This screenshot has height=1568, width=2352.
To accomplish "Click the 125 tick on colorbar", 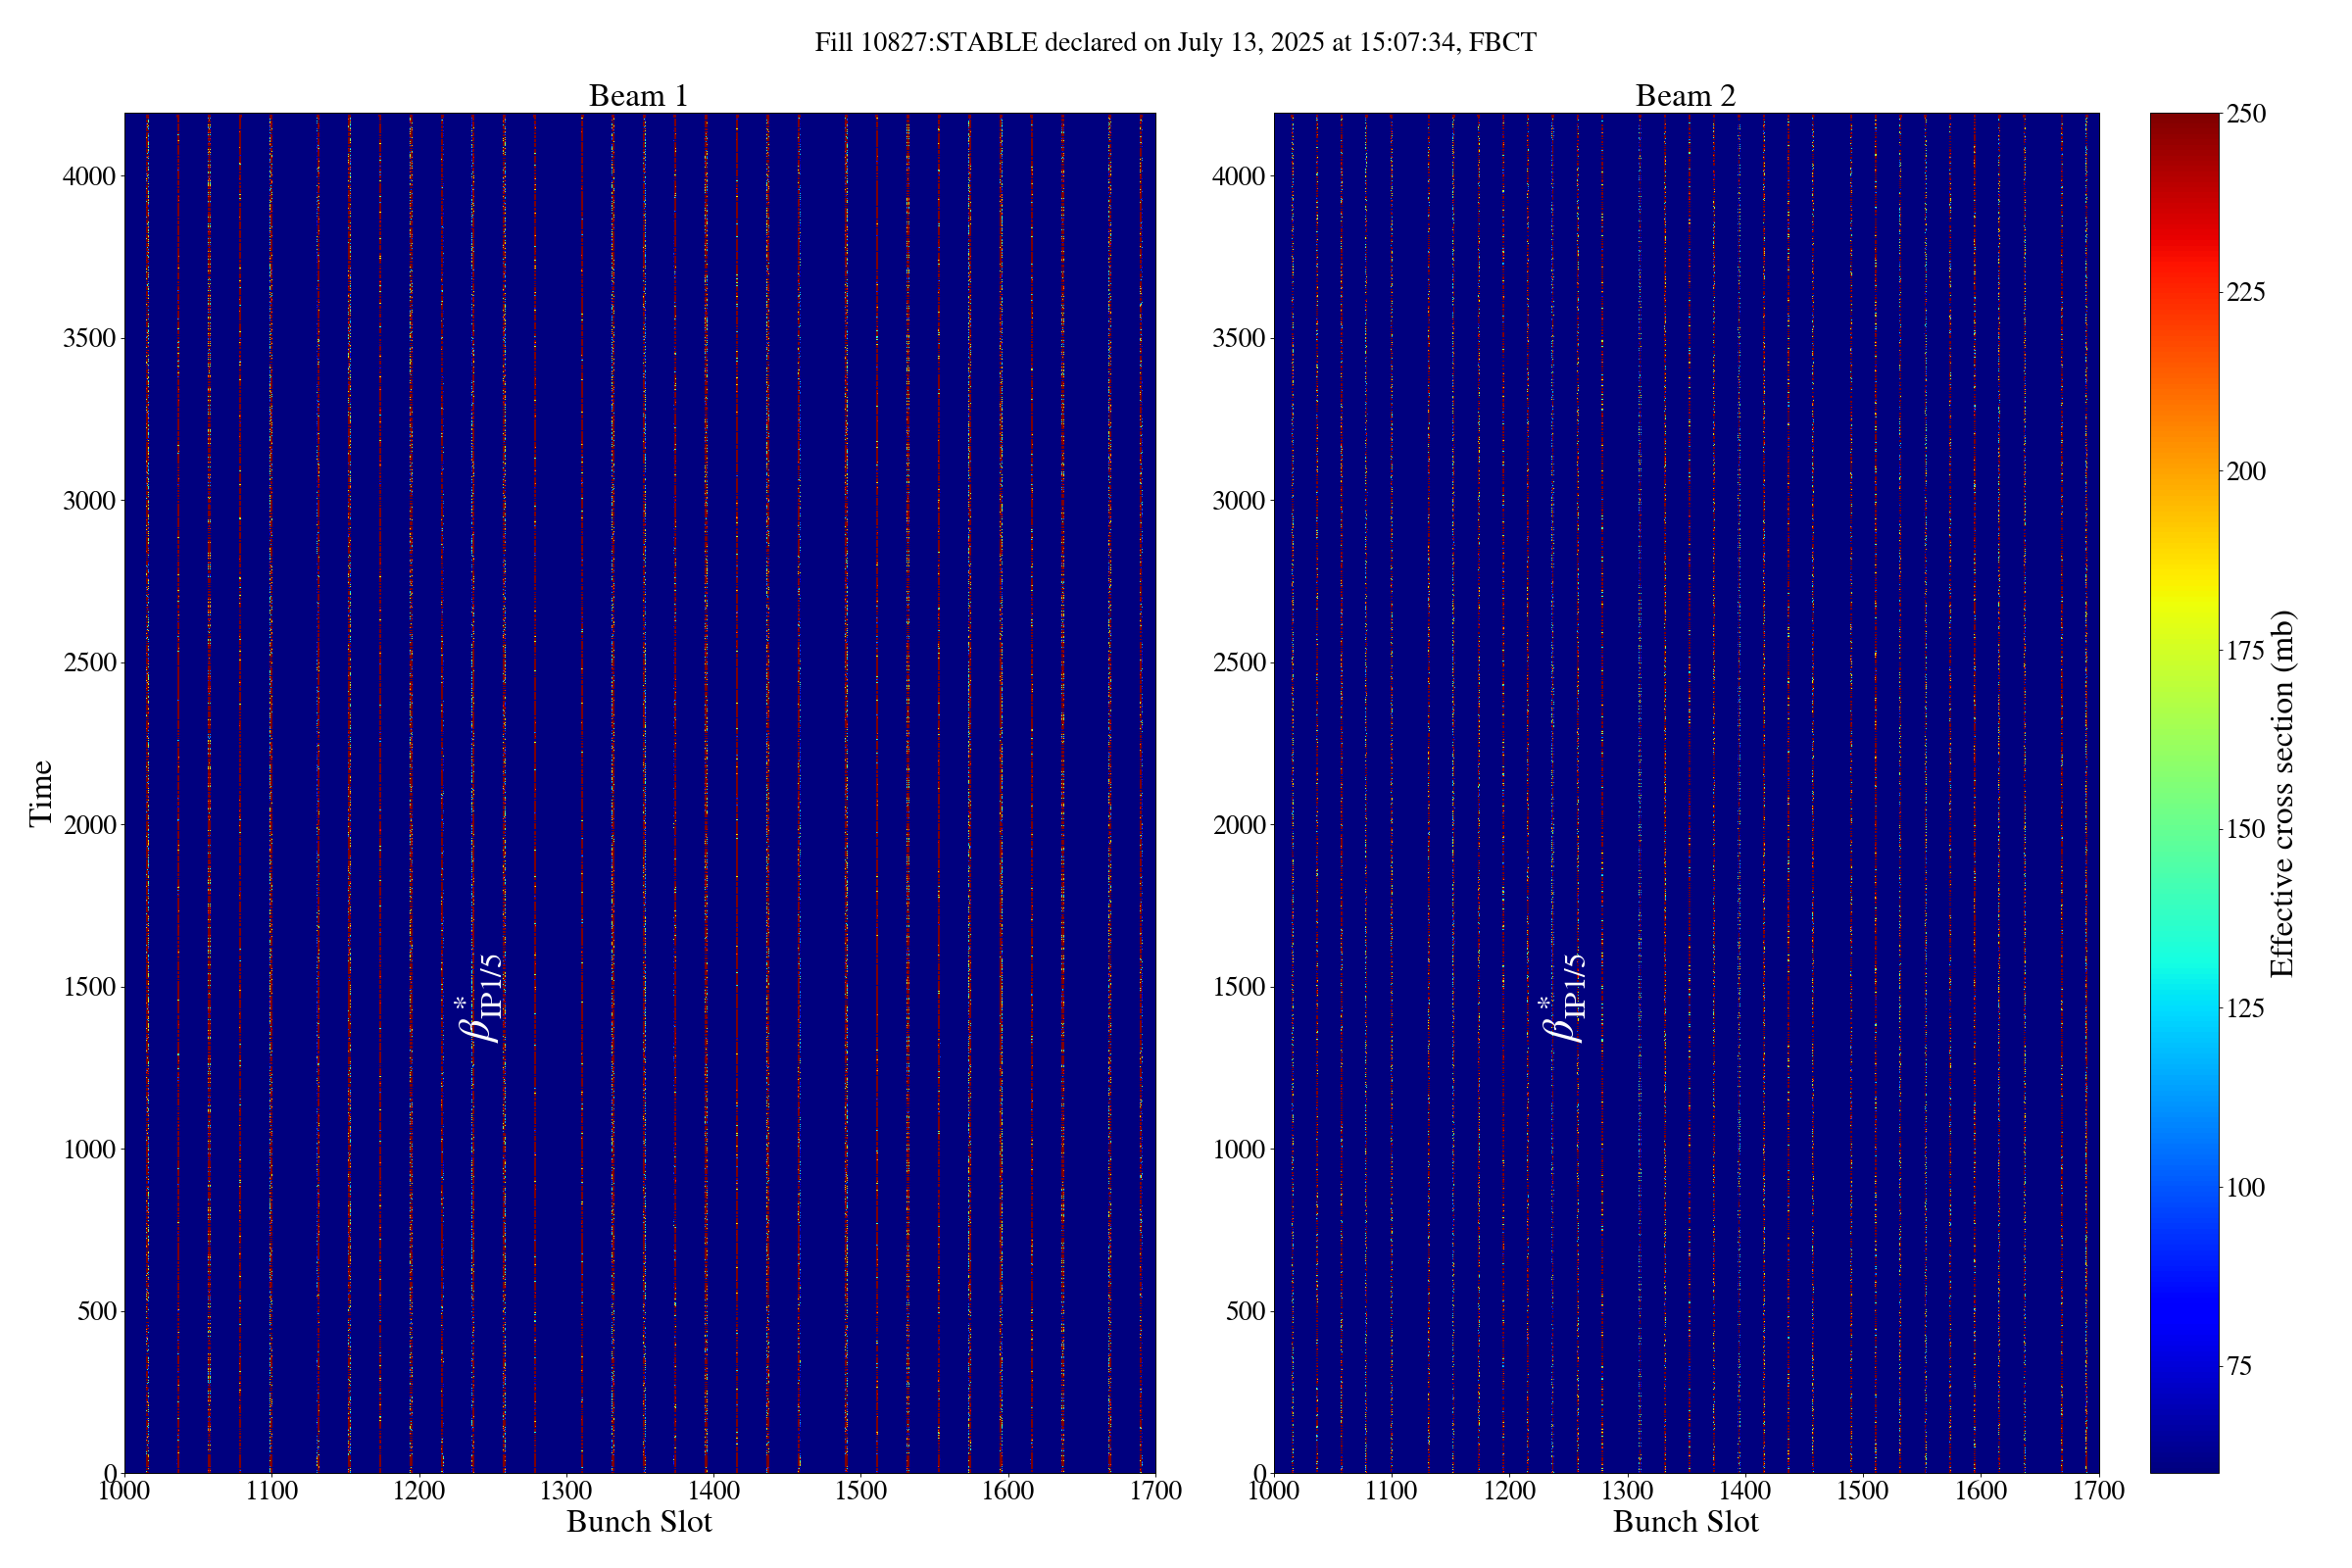I will (x=2245, y=1008).
